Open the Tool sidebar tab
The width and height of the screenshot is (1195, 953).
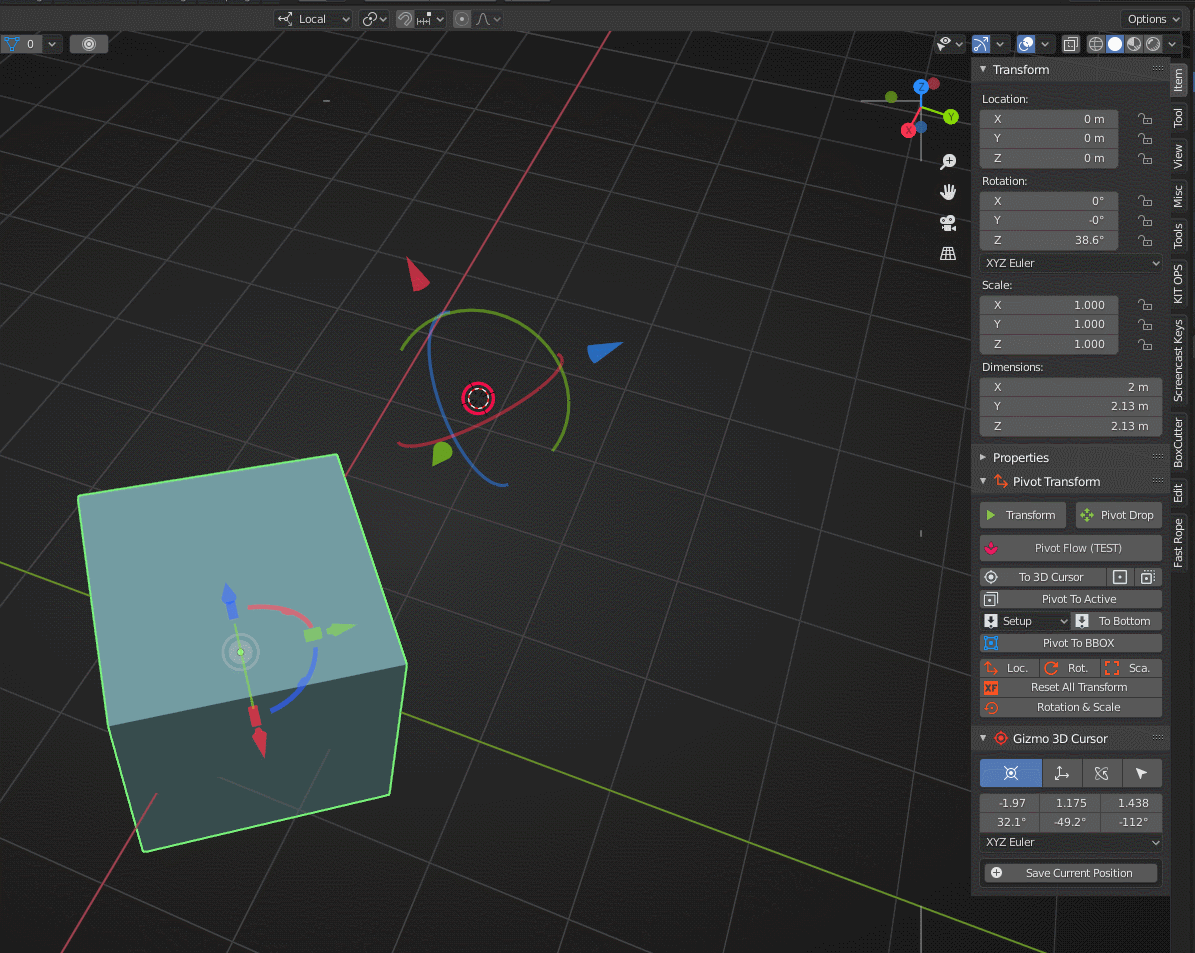point(1179,118)
